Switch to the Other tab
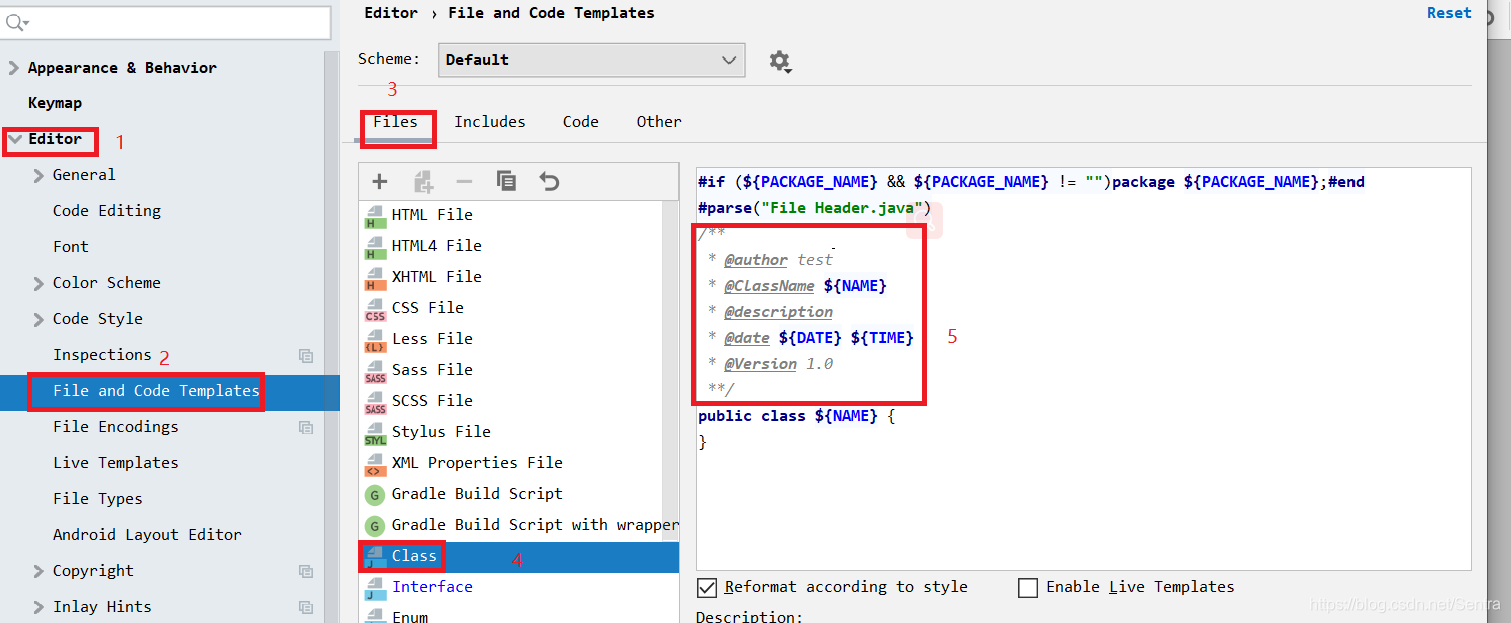 pos(659,122)
